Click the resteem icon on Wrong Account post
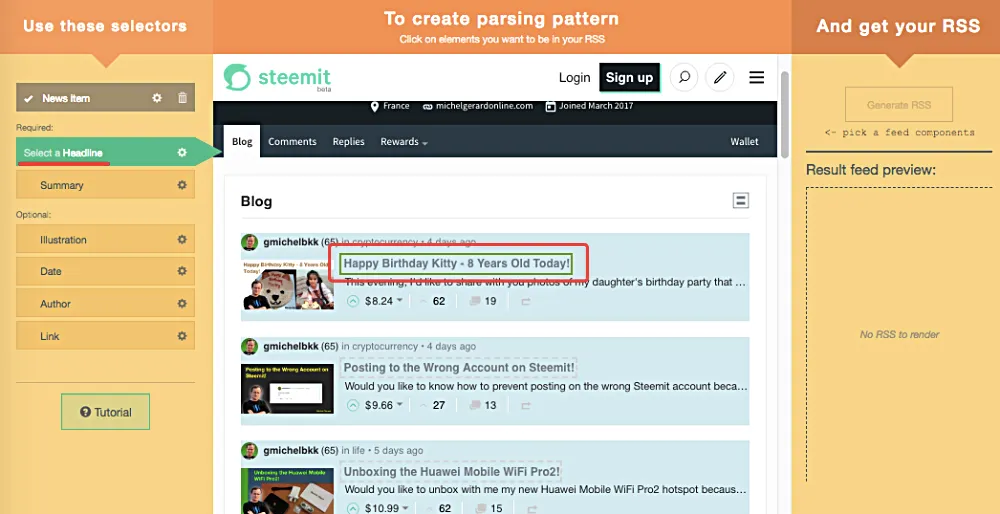1000x514 pixels. (526, 405)
